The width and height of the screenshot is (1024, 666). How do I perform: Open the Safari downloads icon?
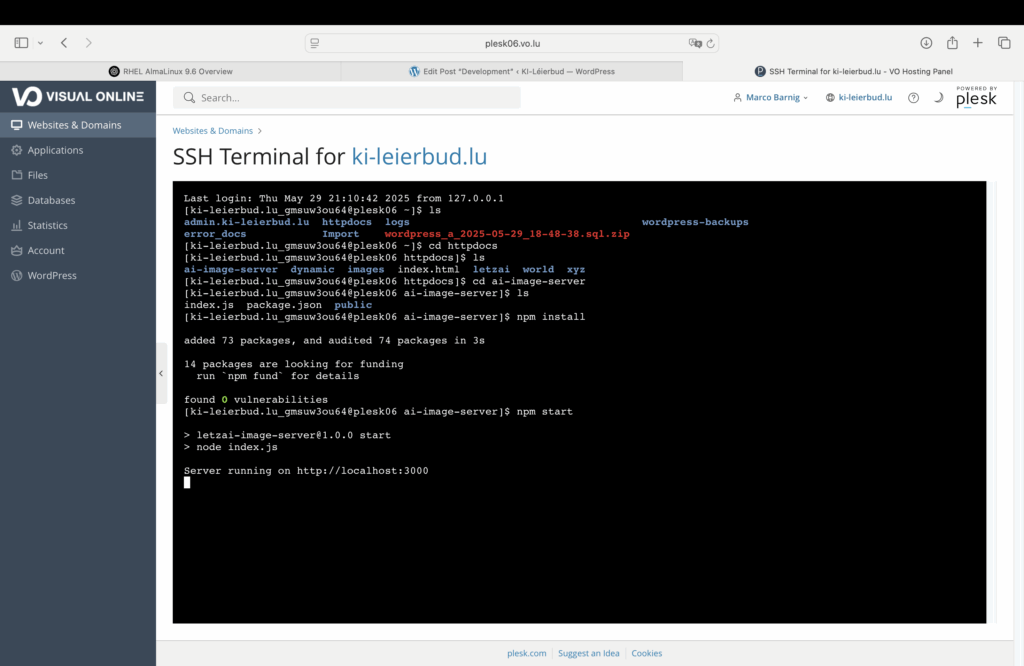926,43
